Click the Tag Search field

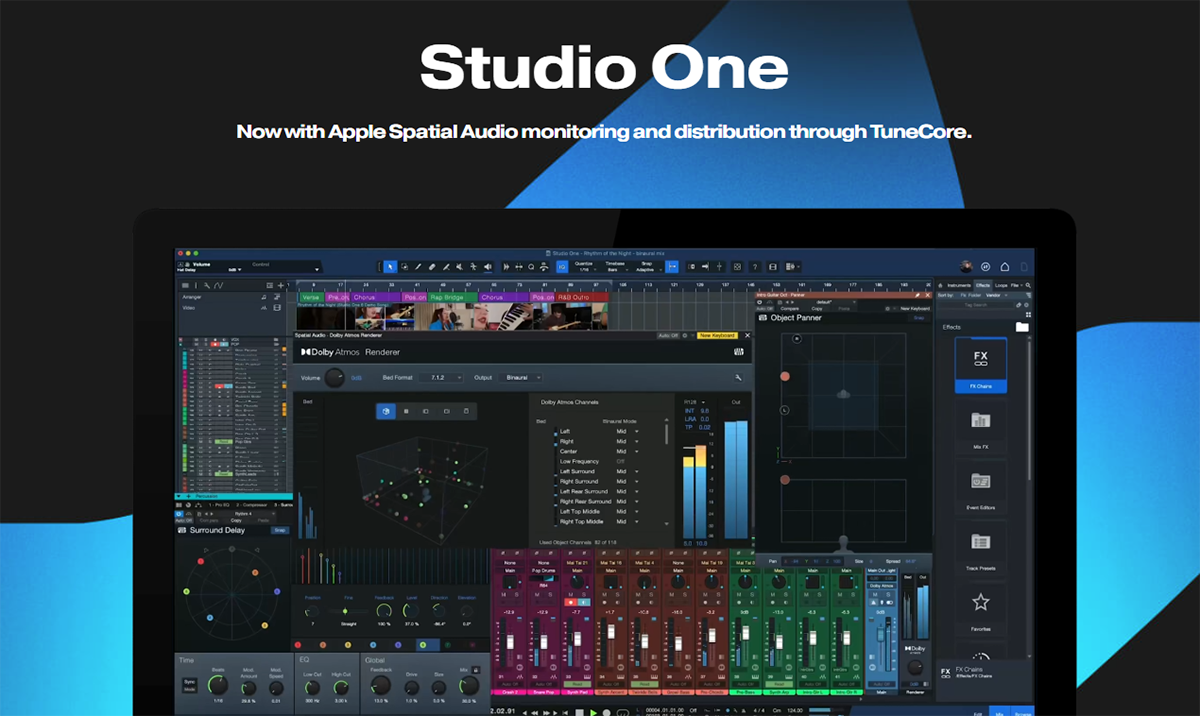(976, 305)
